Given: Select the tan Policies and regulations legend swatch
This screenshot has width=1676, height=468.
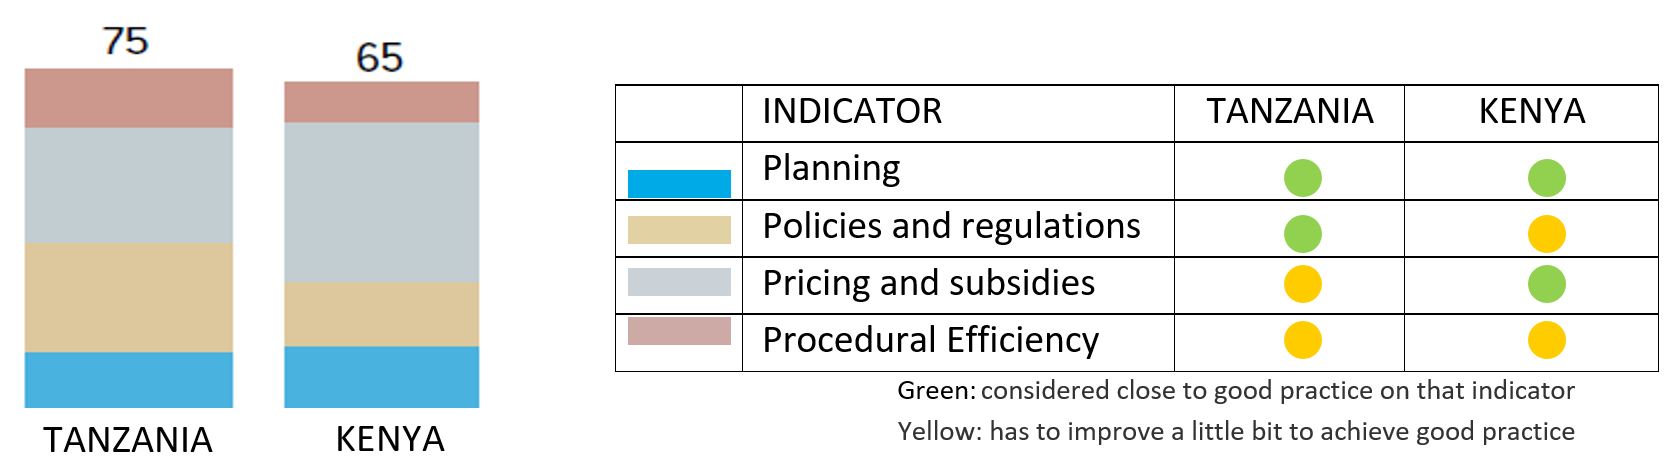Looking at the screenshot, I should click(x=679, y=230).
